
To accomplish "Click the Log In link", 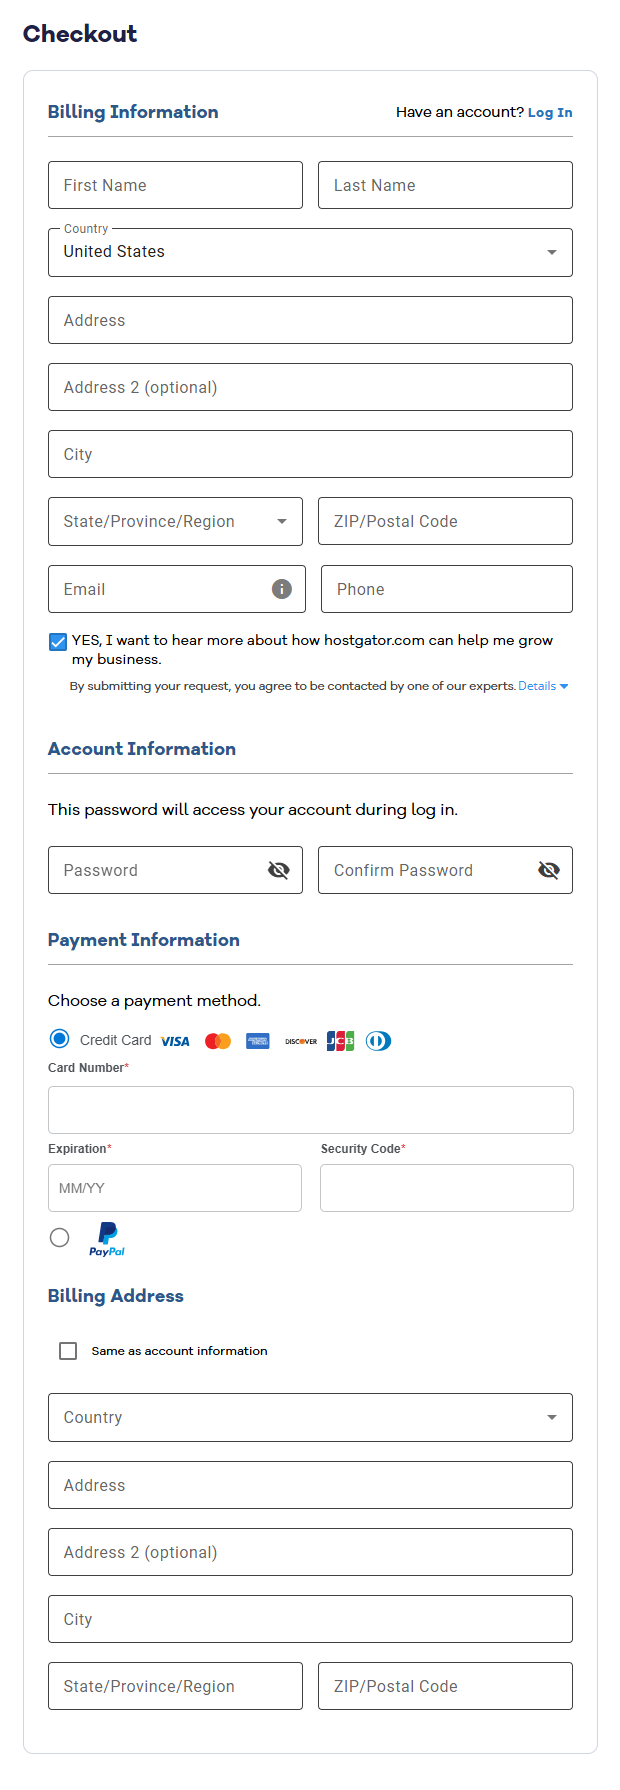I will pyautogui.click(x=550, y=111).
